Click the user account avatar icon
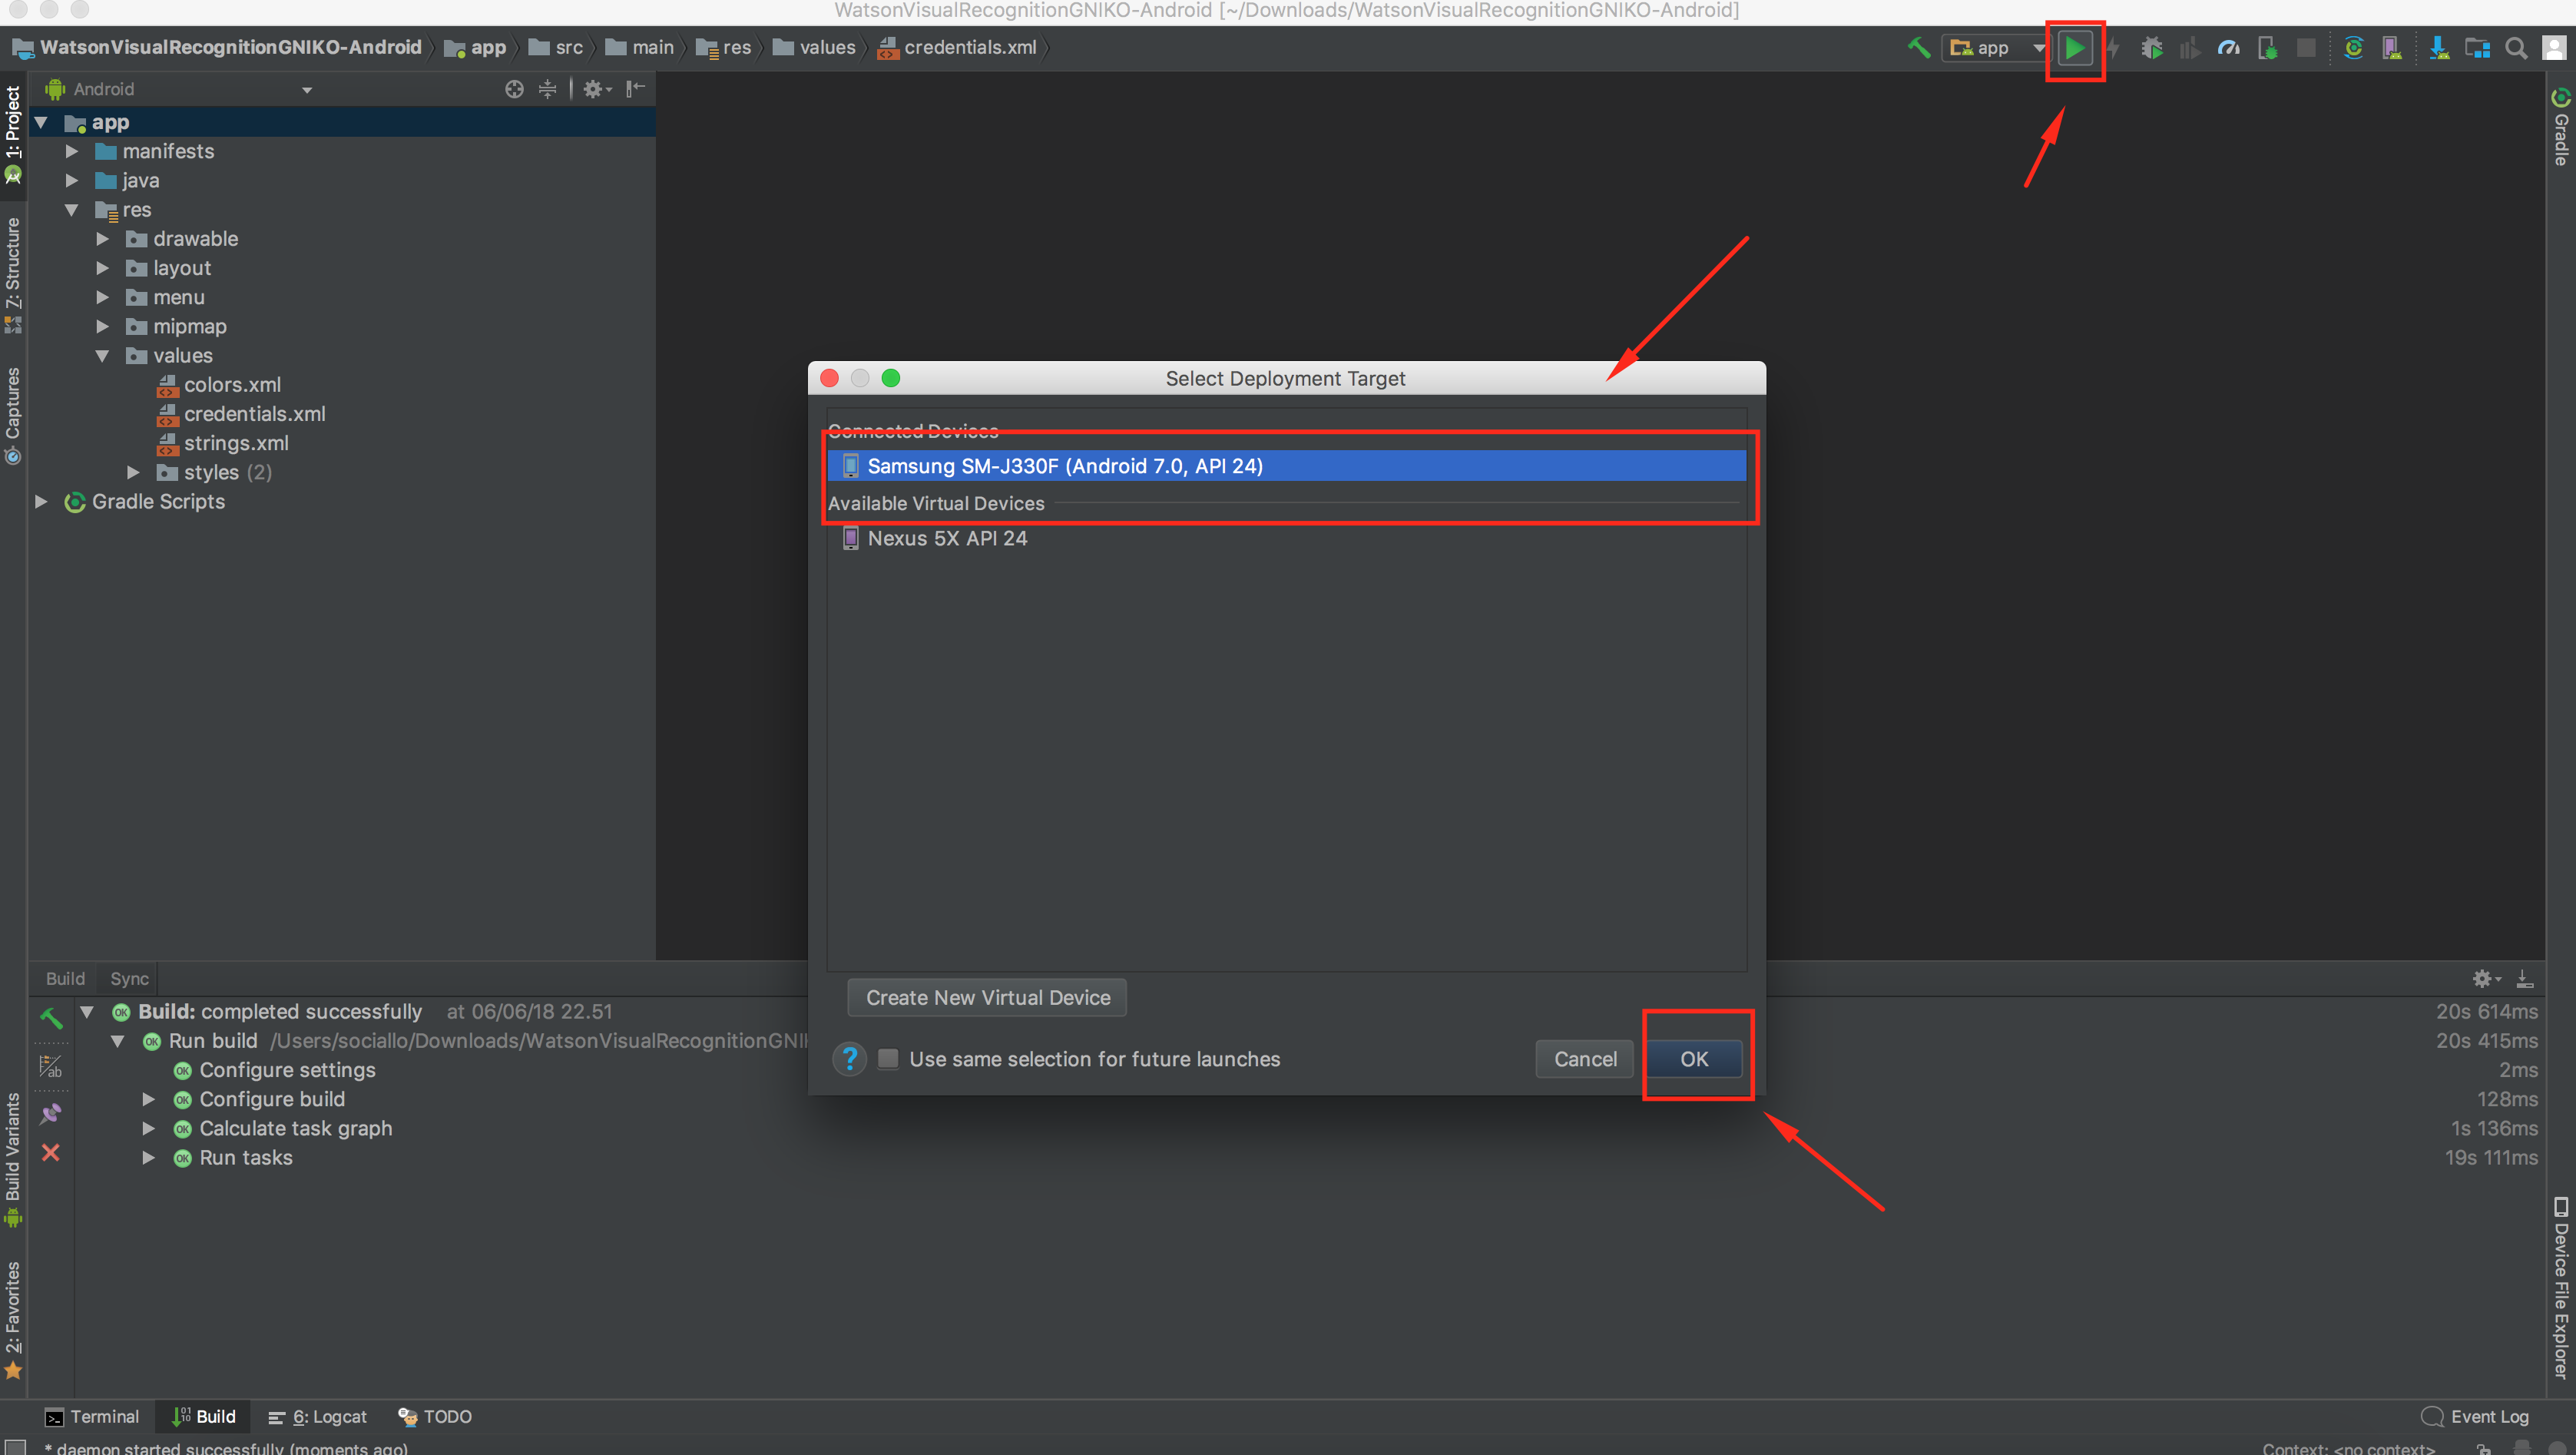This screenshot has height=1455, width=2576. 2554,48
